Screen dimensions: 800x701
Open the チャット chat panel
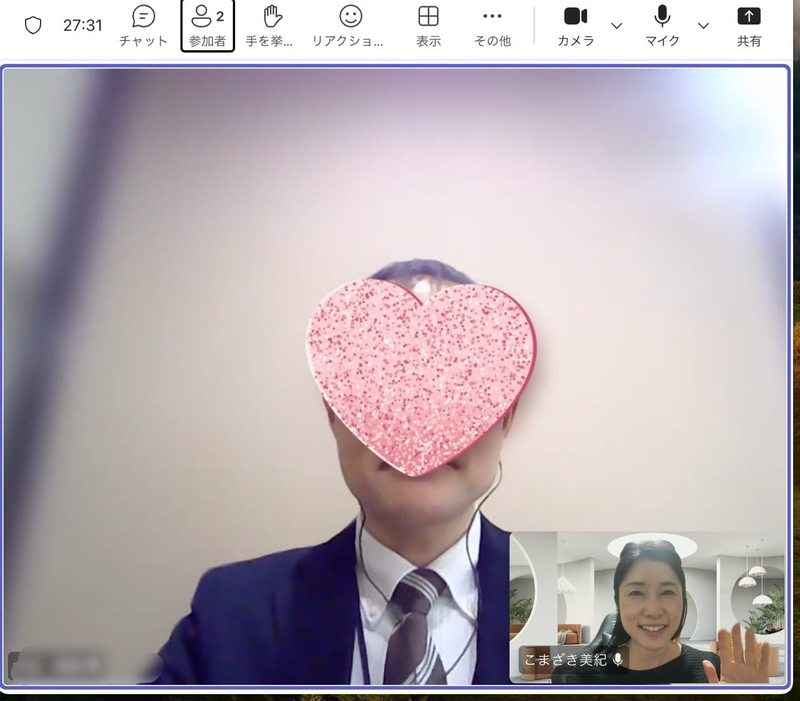143,25
